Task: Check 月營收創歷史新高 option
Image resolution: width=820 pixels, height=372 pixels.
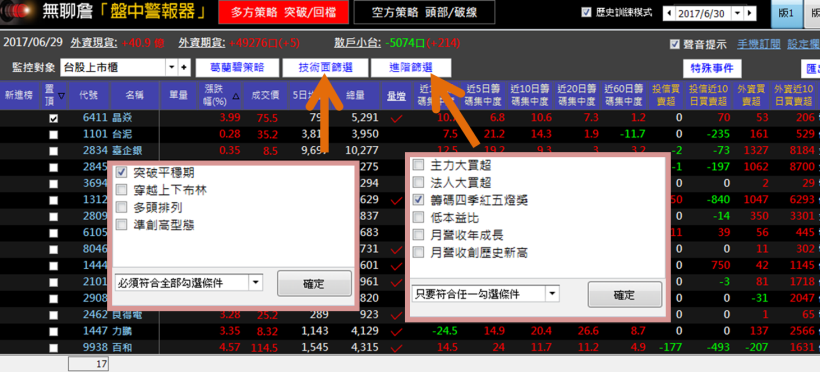Action: [x=418, y=252]
